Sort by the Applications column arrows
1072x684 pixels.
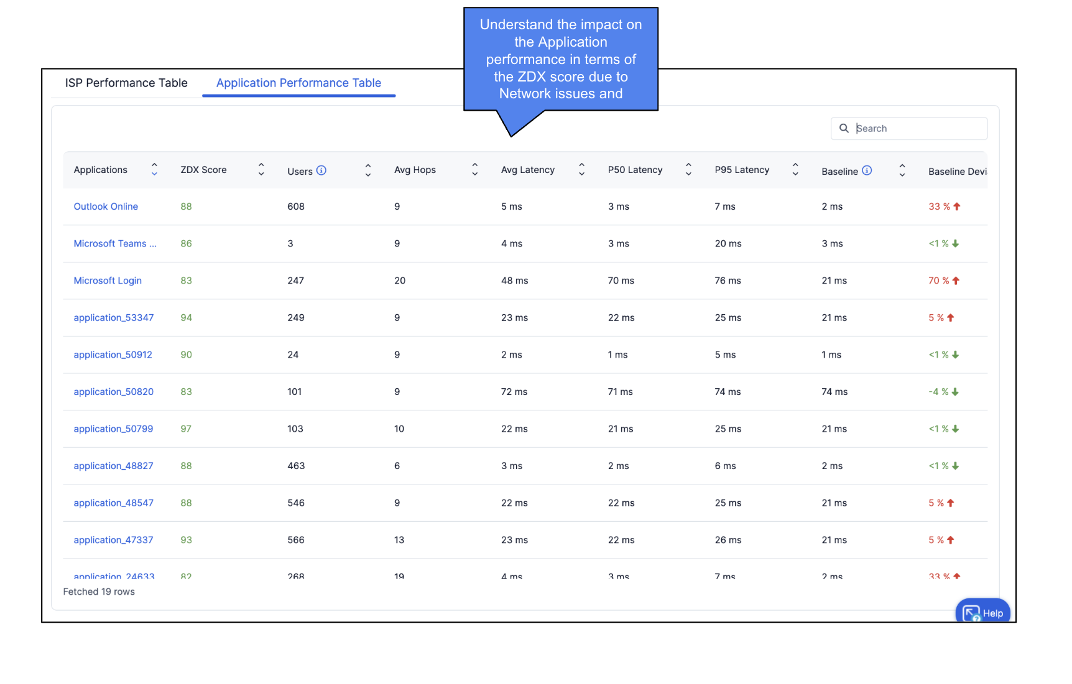click(x=154, y=170)
